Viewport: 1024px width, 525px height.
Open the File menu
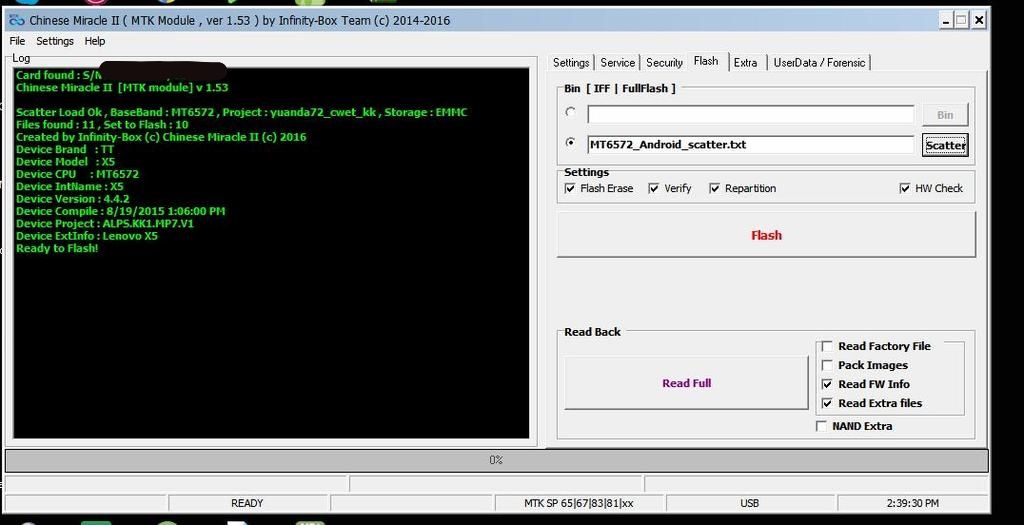(17, 41)
